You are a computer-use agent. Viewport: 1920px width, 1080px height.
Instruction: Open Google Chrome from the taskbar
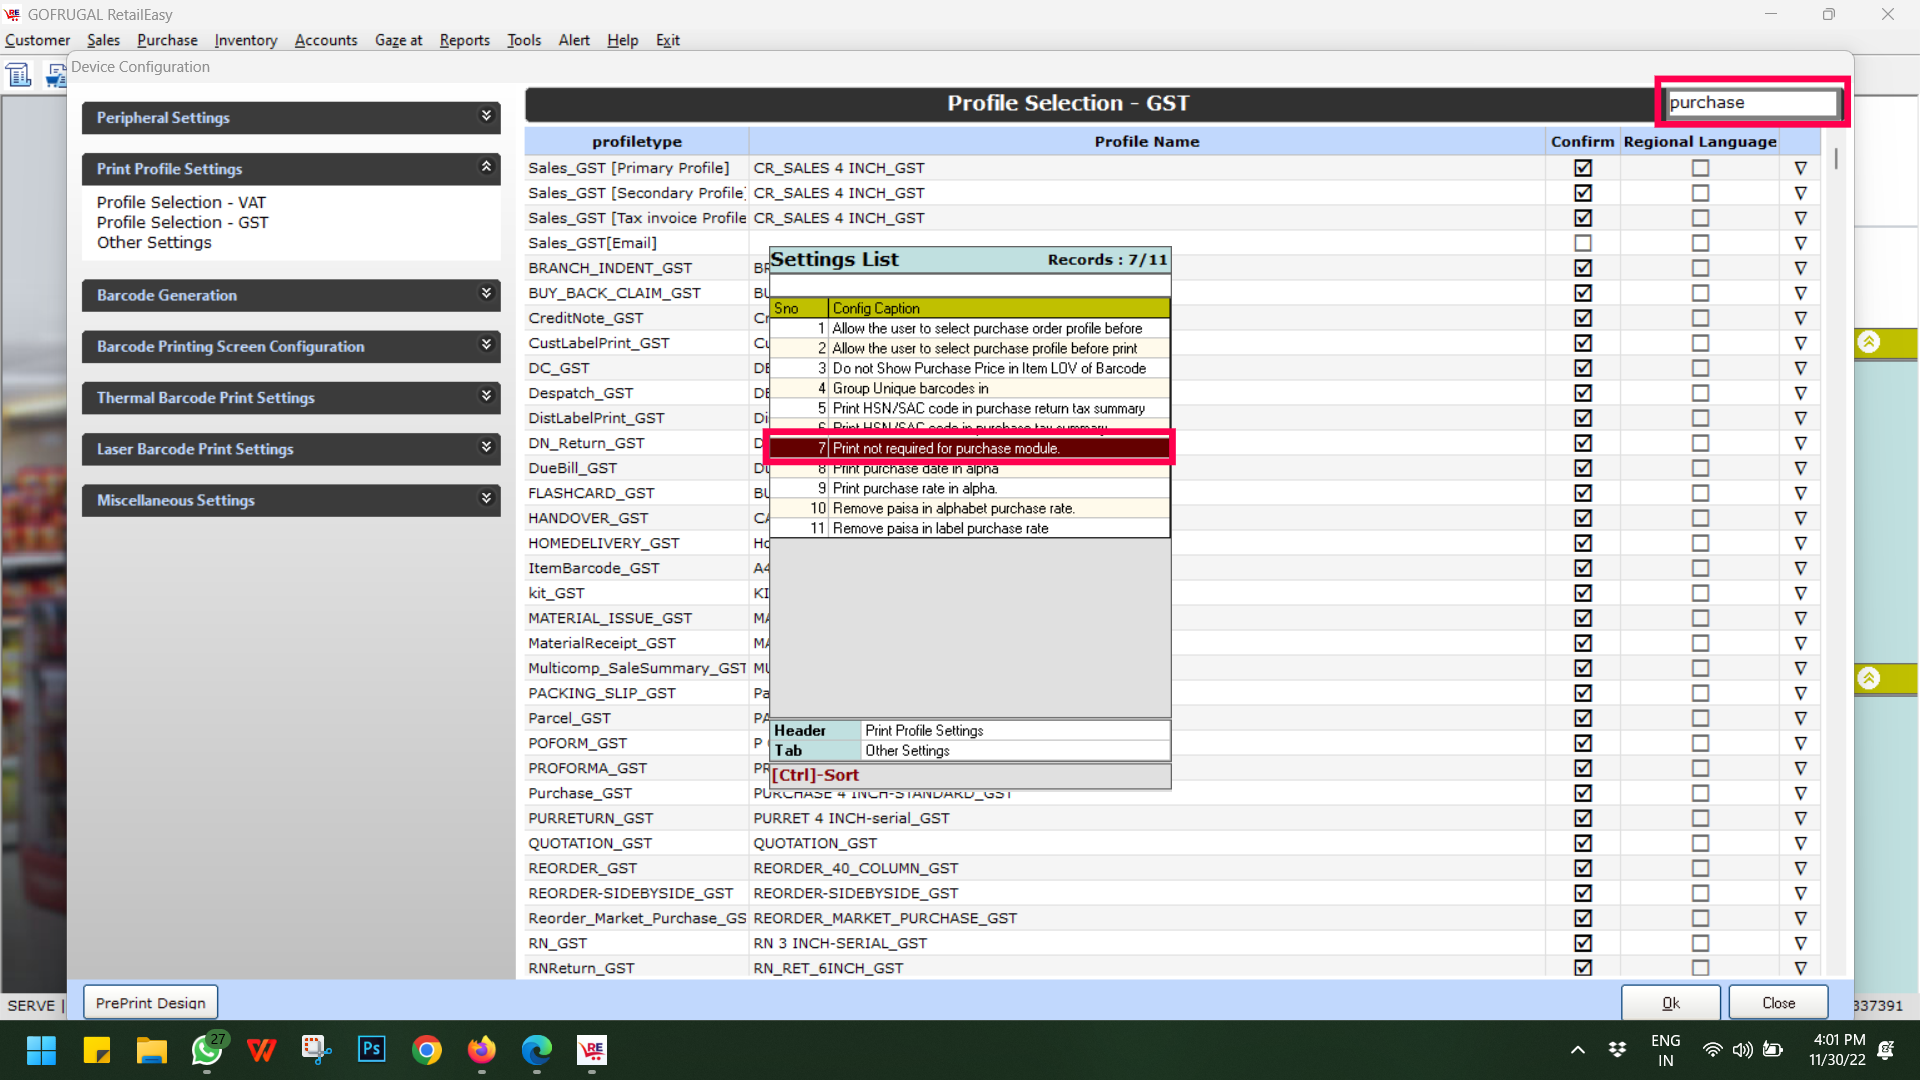tap(426, 1050)
